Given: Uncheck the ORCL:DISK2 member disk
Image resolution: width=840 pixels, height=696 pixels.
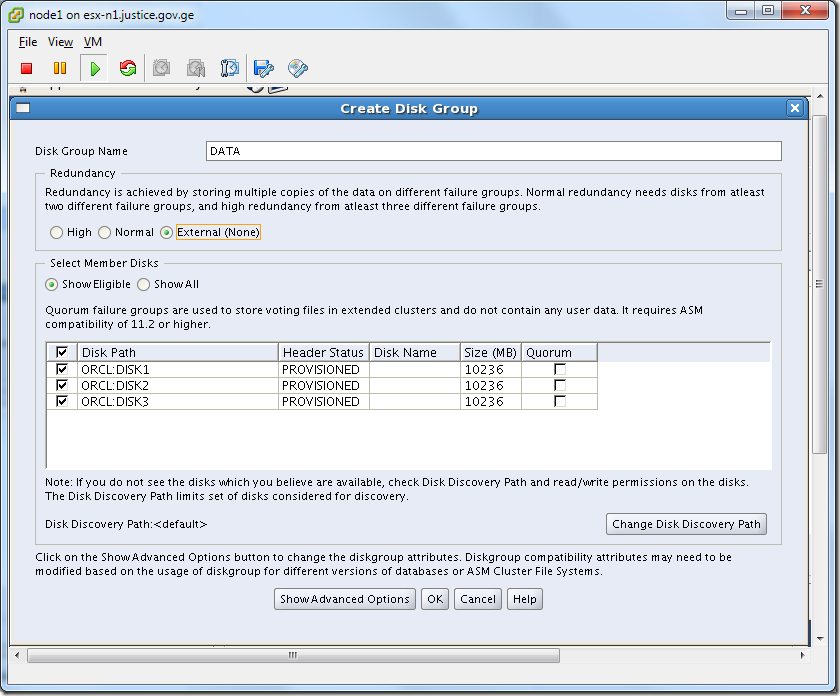Looking at the screenshot, I should [x=62, y=385].
